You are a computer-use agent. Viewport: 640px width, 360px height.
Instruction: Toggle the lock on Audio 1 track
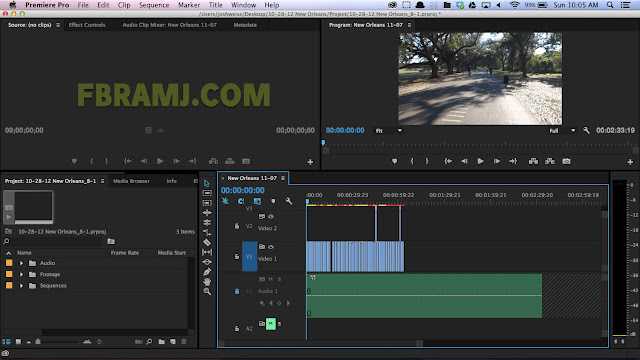pyautogui.click(x=237, y=291)
